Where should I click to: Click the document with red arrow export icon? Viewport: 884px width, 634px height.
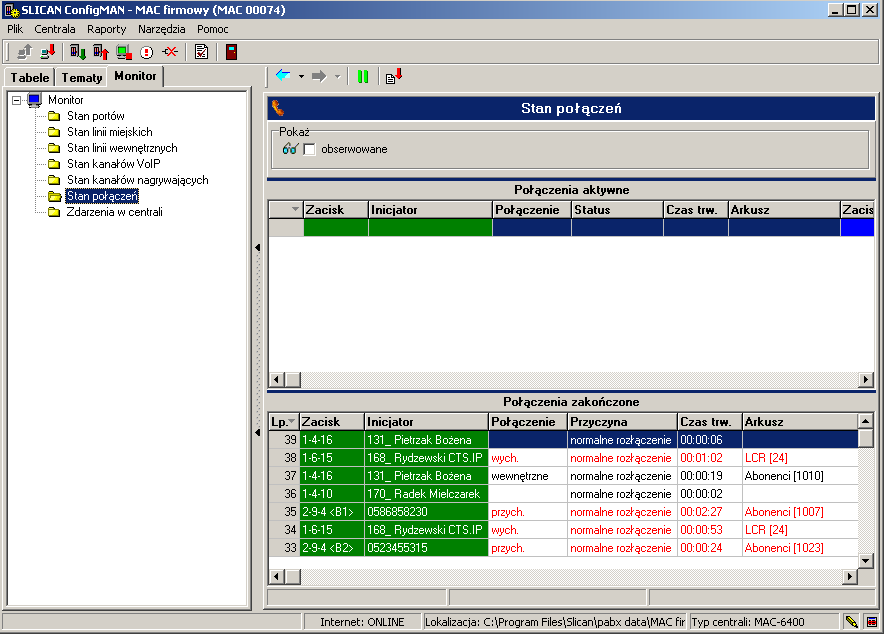[x=394, y=76]
